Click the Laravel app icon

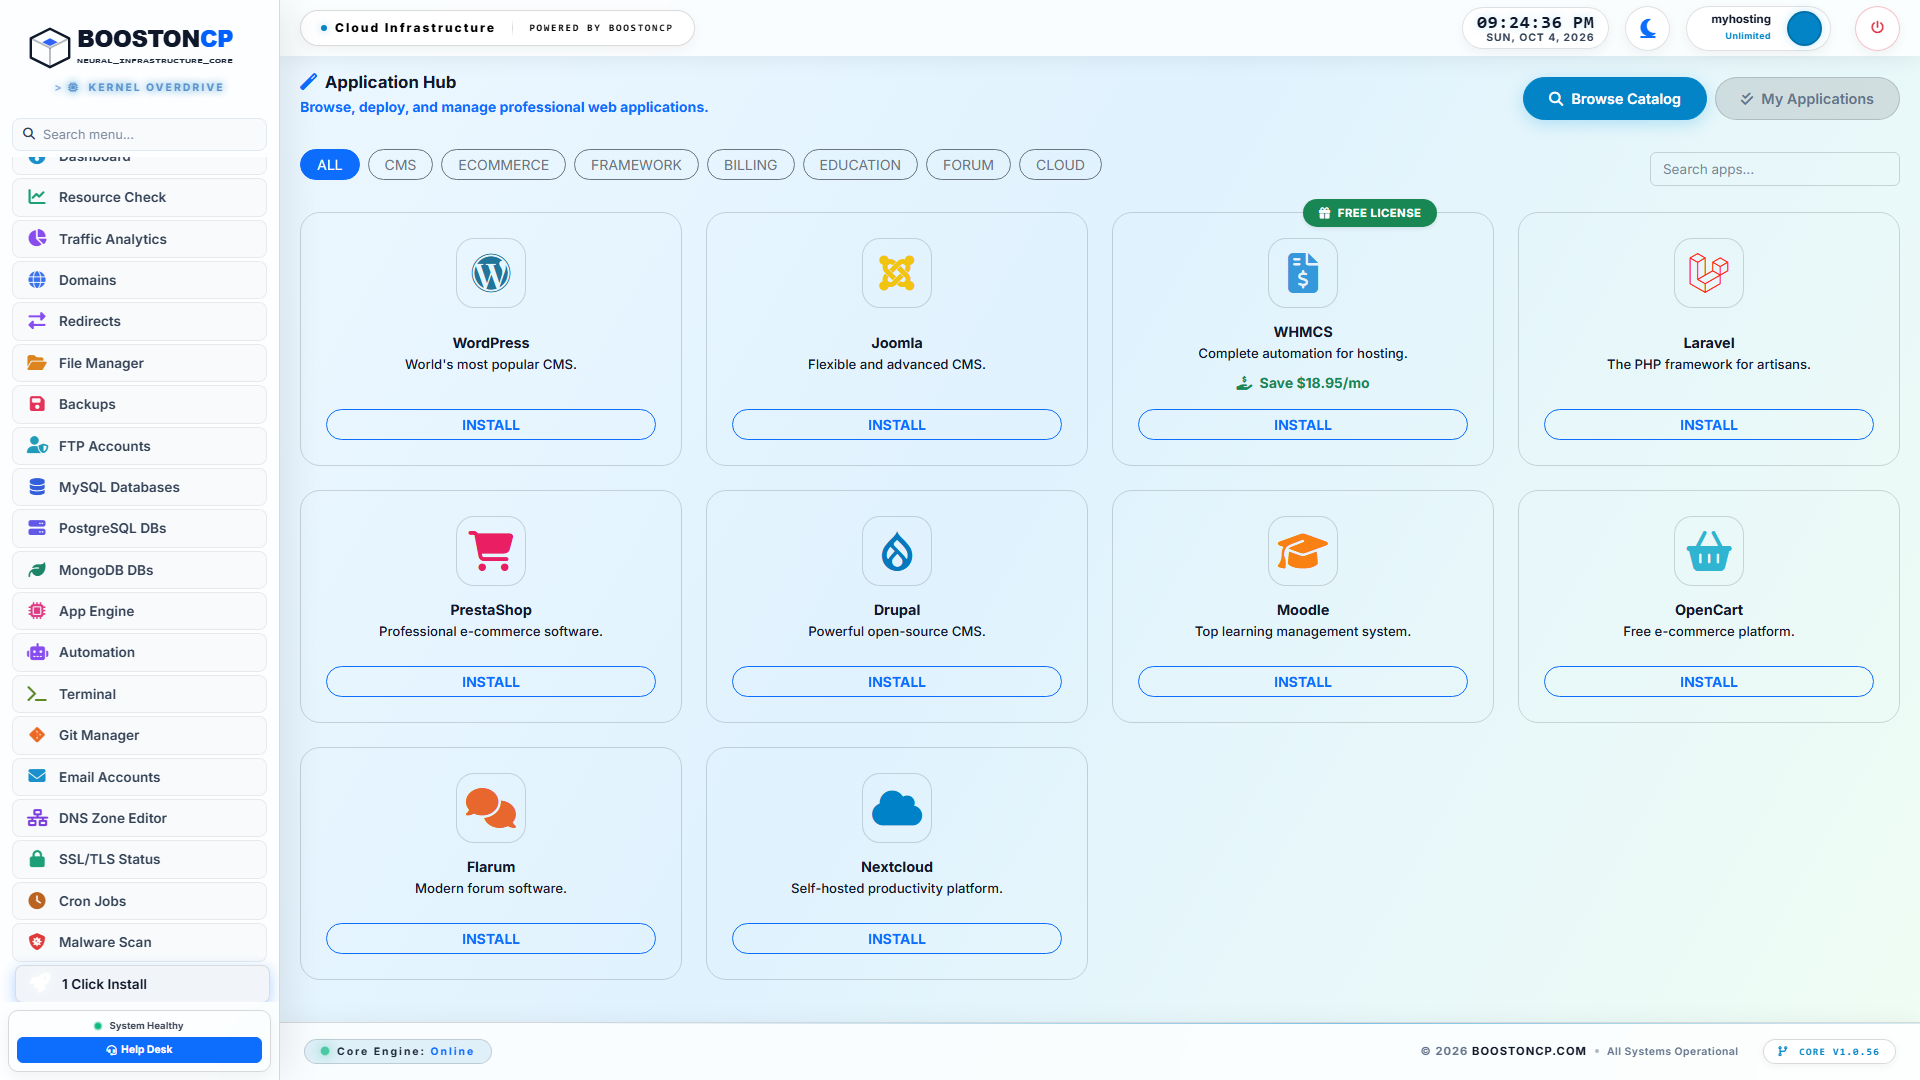[x=1709, y=273]
